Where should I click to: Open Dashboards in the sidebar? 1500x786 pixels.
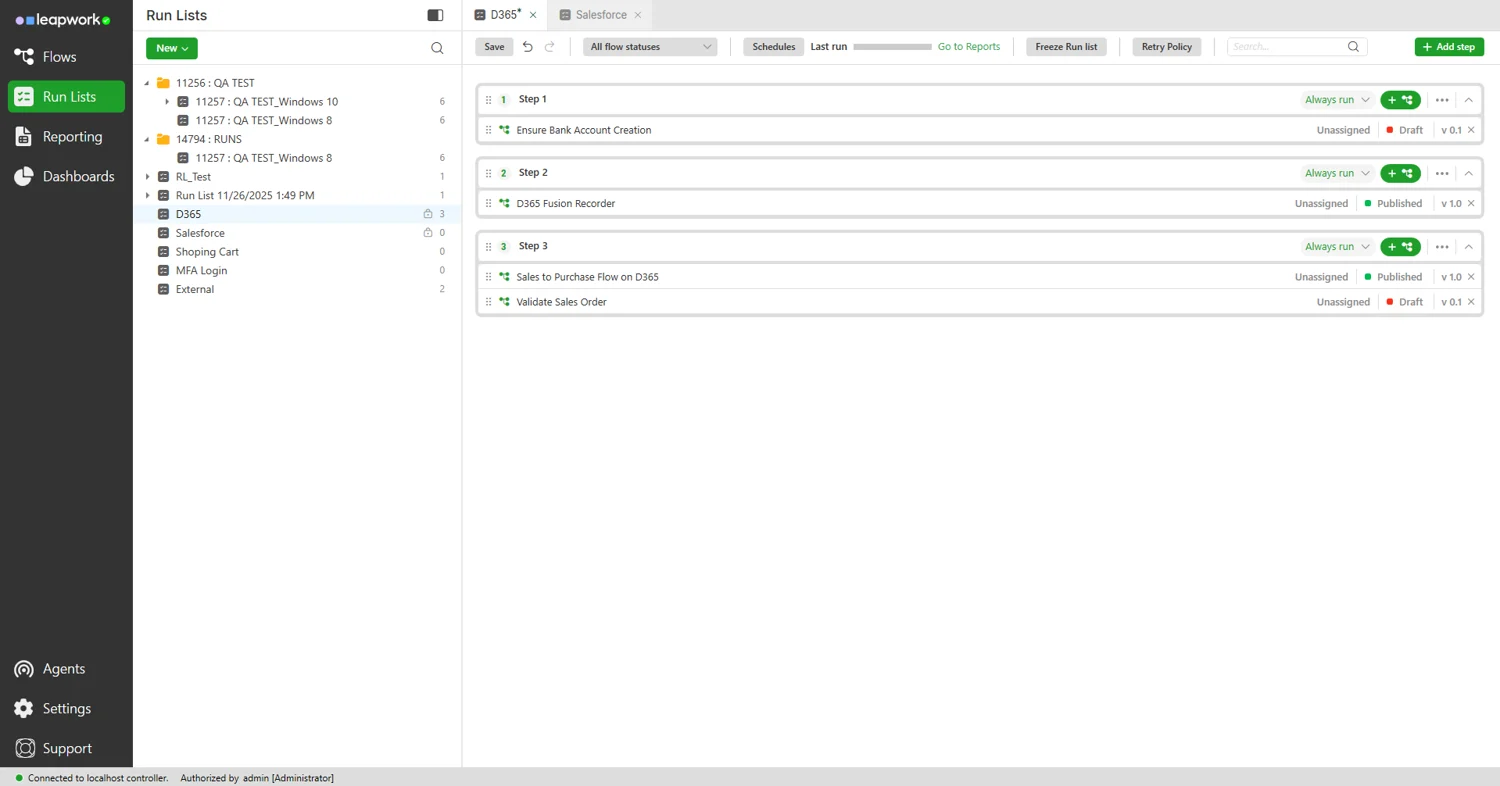78,177
